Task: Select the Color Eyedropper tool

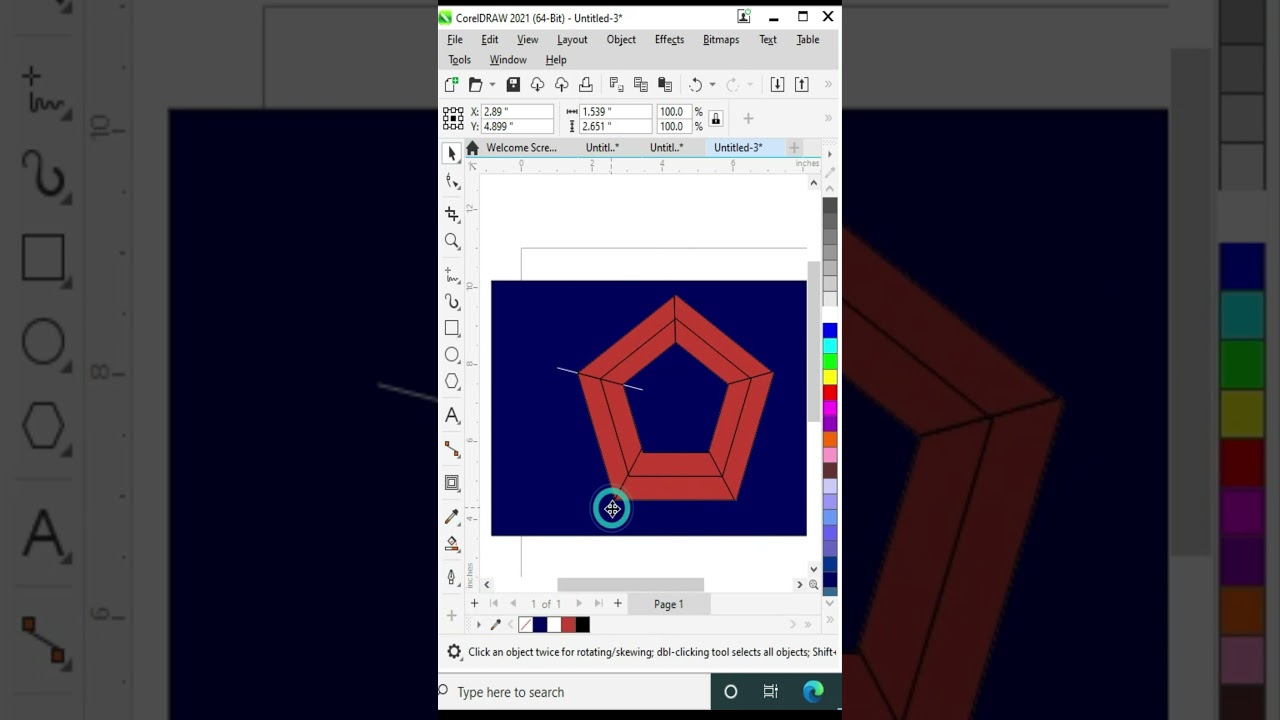Action: click(x=452, y=517)
